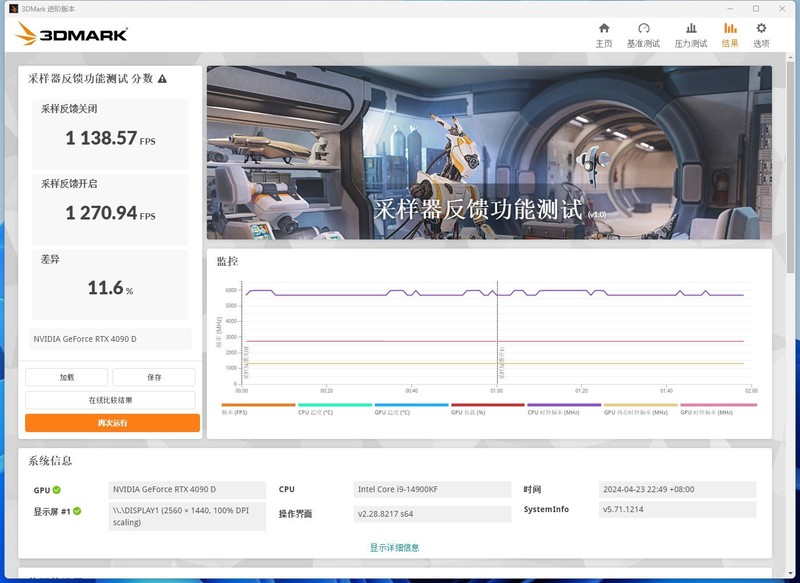Switch to the 压力测试 tab
The width and height of the screenshot is (800, 583).
point(690,43)
